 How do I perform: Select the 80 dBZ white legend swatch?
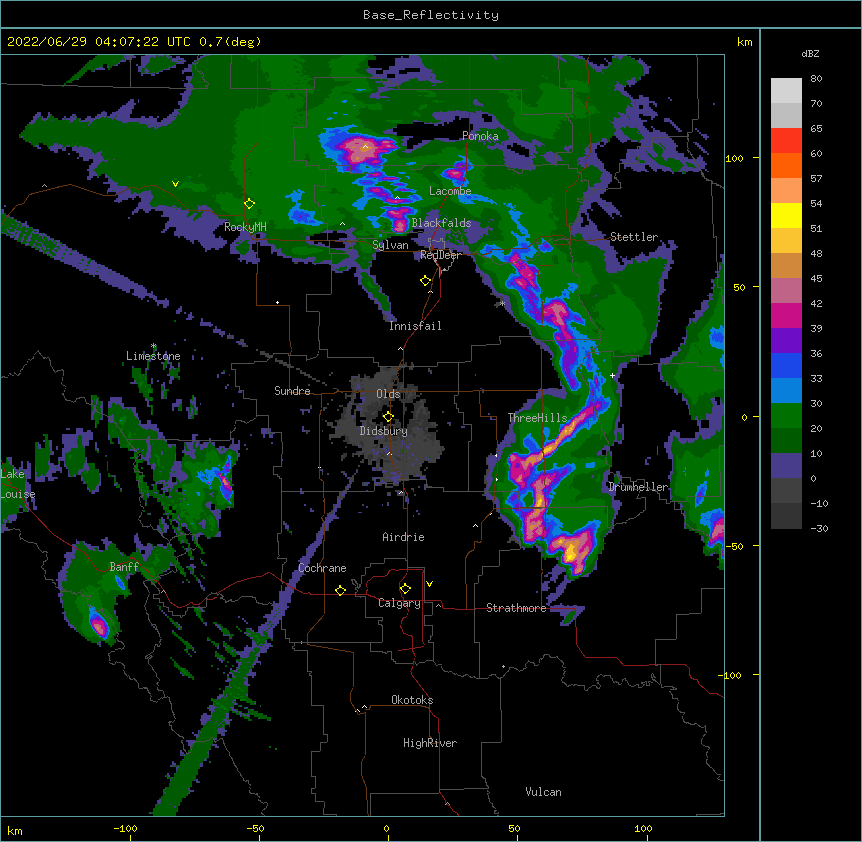tap(786, 91)
